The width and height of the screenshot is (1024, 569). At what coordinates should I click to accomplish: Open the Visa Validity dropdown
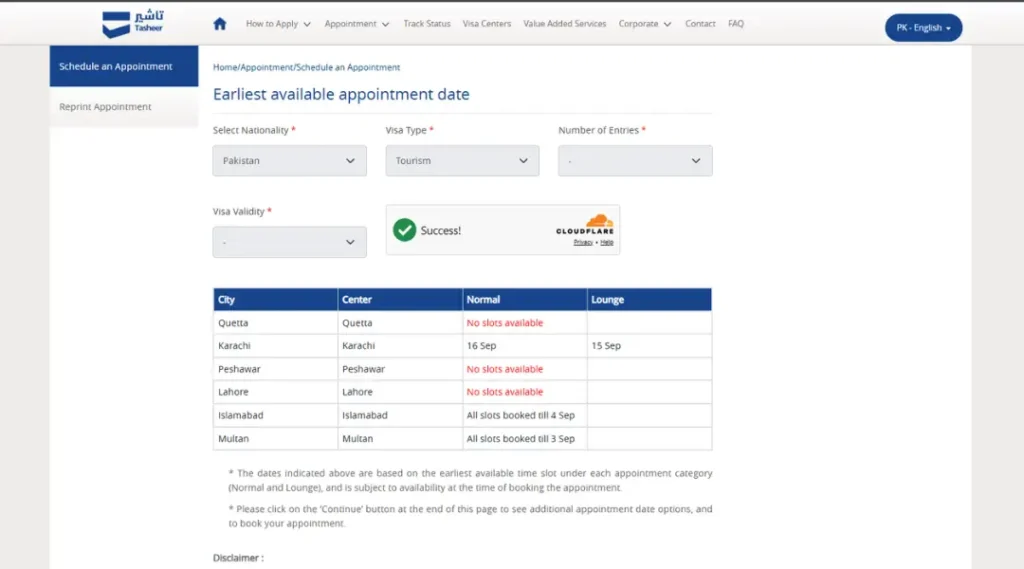289,242
